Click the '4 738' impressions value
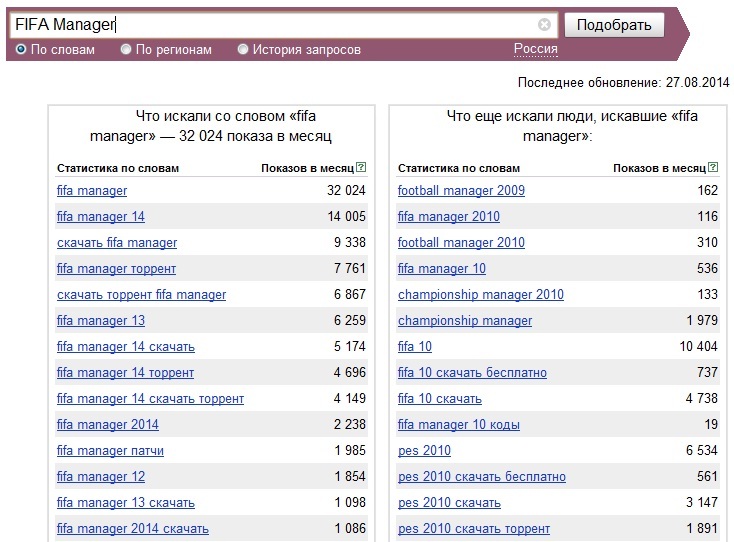 click(702, 399)
